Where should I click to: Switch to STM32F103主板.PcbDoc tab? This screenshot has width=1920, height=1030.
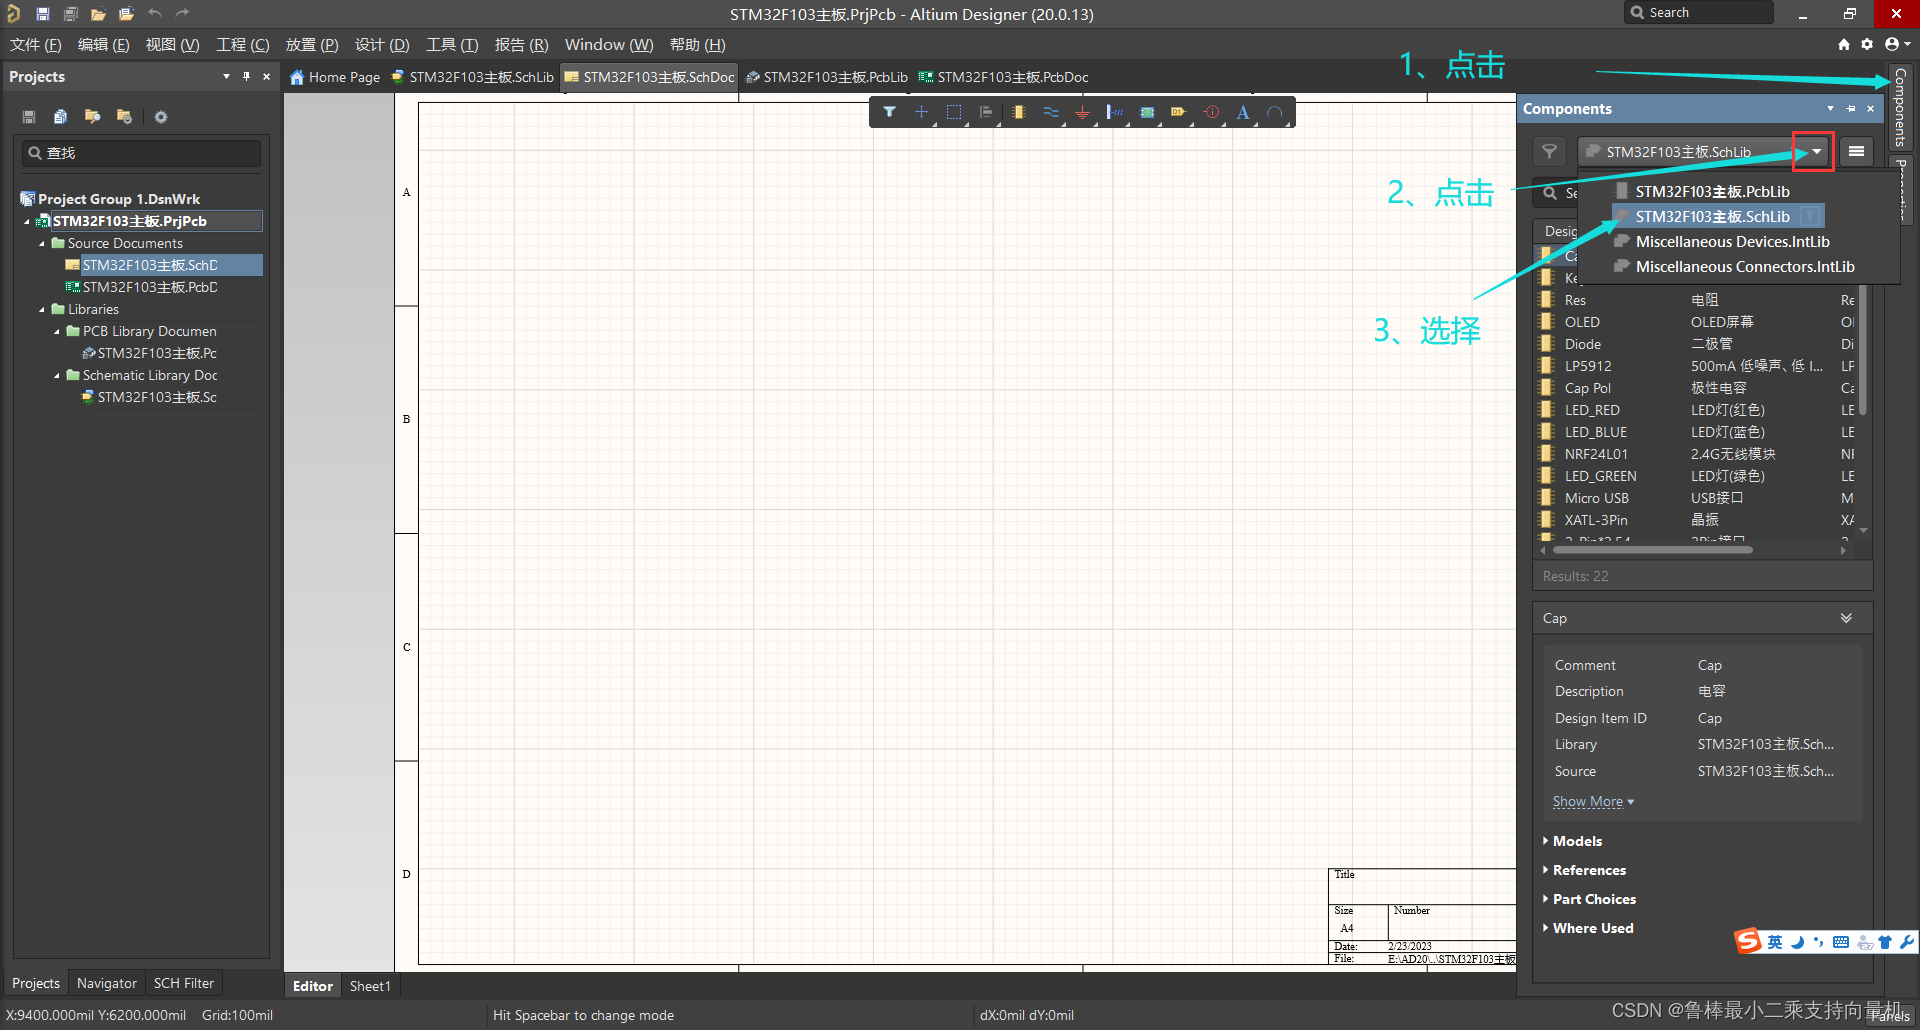pos(1011,77)
